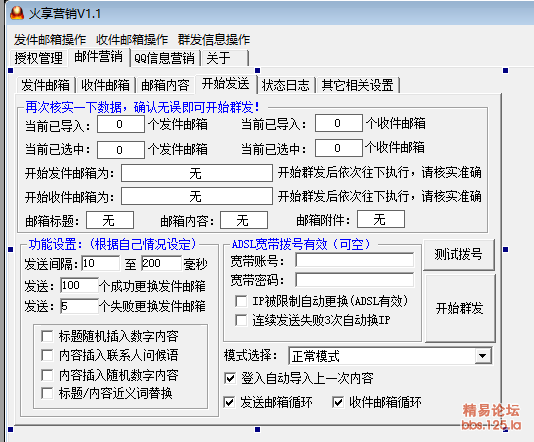The image size is (534, 442).
Task: Open the 模式选择 dropdown arrow
Action: [482, 356]
